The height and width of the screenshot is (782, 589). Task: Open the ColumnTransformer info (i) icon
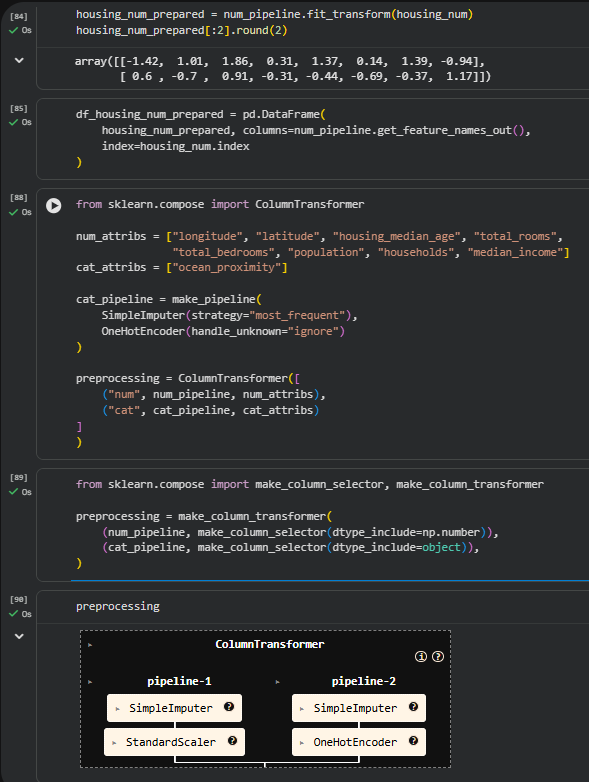(x=421, y=656)
